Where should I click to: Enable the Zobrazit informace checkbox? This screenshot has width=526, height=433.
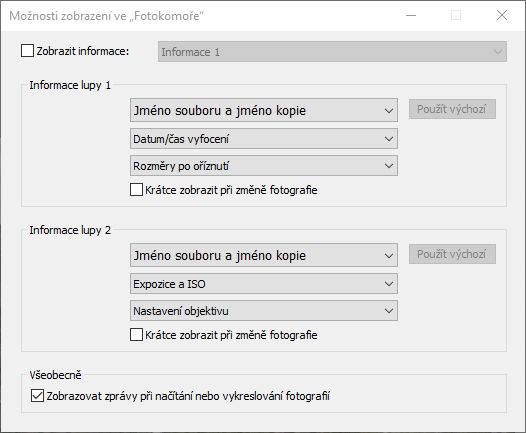pos(27,51)
